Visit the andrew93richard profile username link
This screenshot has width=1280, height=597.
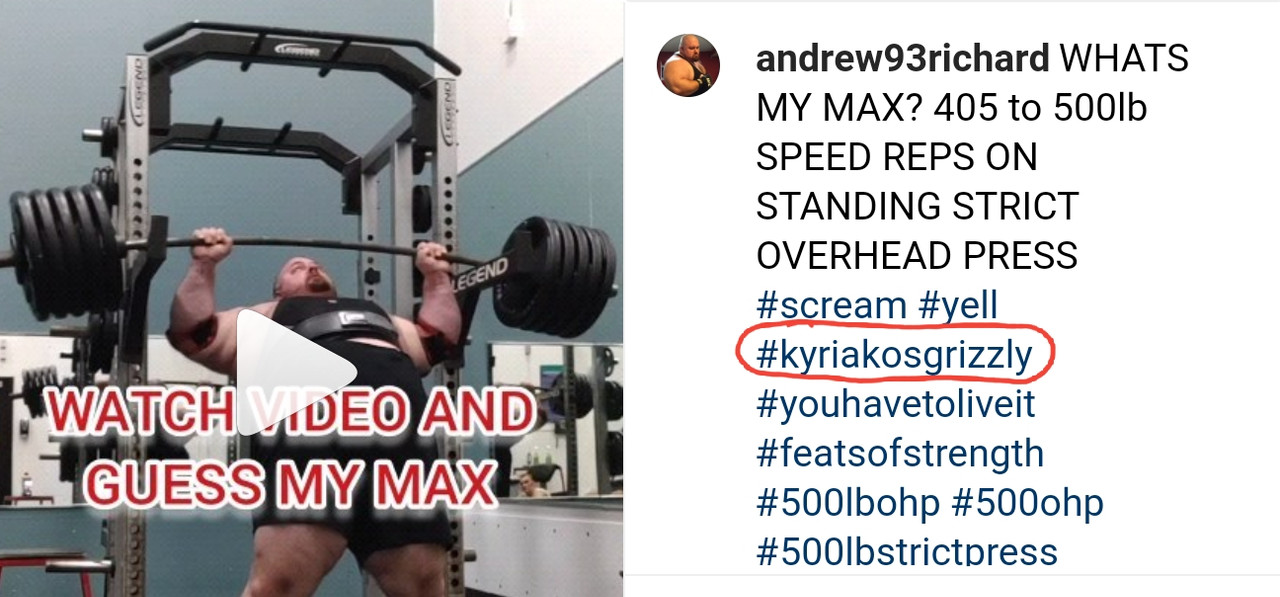pyautogui.click(x=902, y=59)
